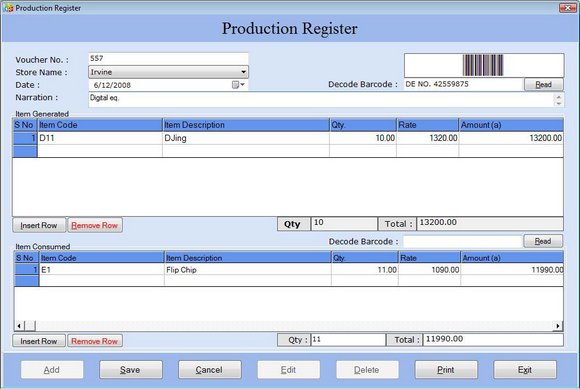Click the barcode image
The image size is (580, 389).
483,65
